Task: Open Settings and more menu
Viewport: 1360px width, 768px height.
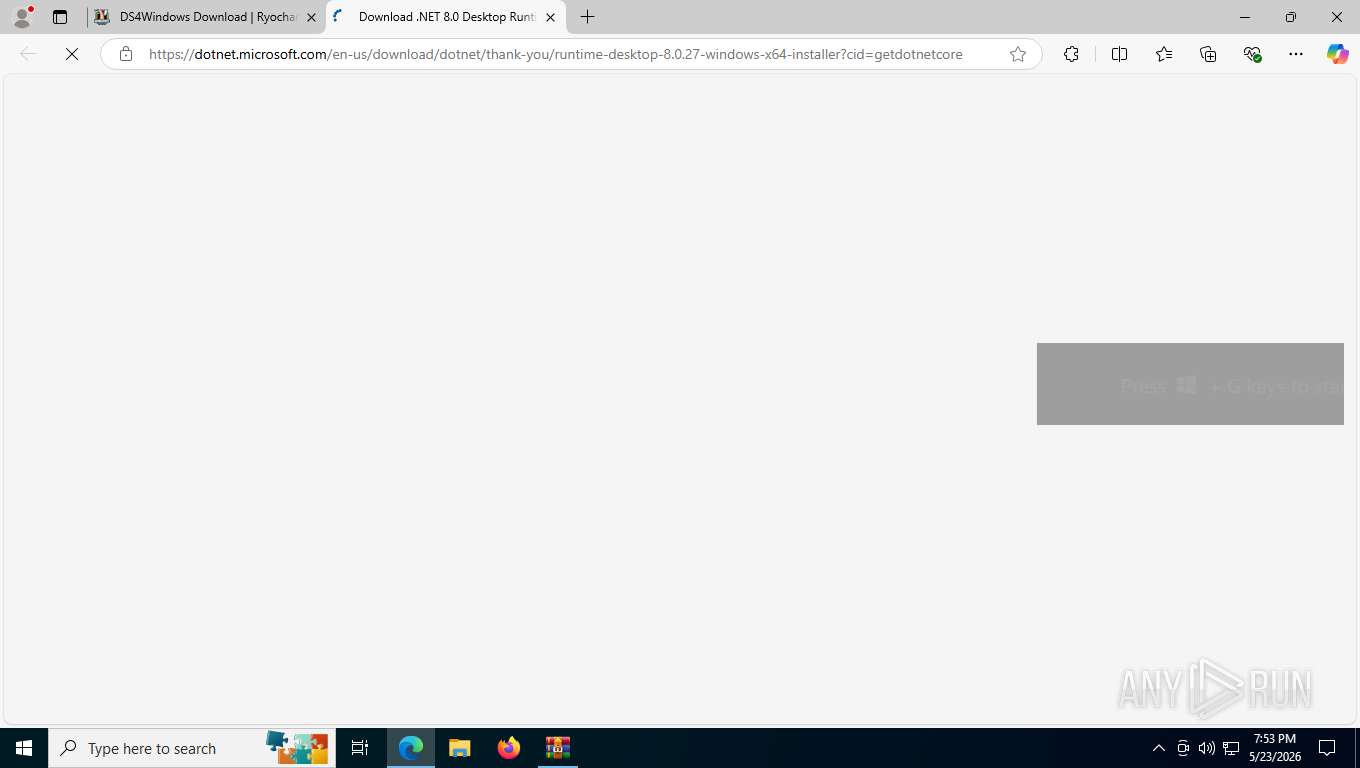Action: (x=1296, y=54)
